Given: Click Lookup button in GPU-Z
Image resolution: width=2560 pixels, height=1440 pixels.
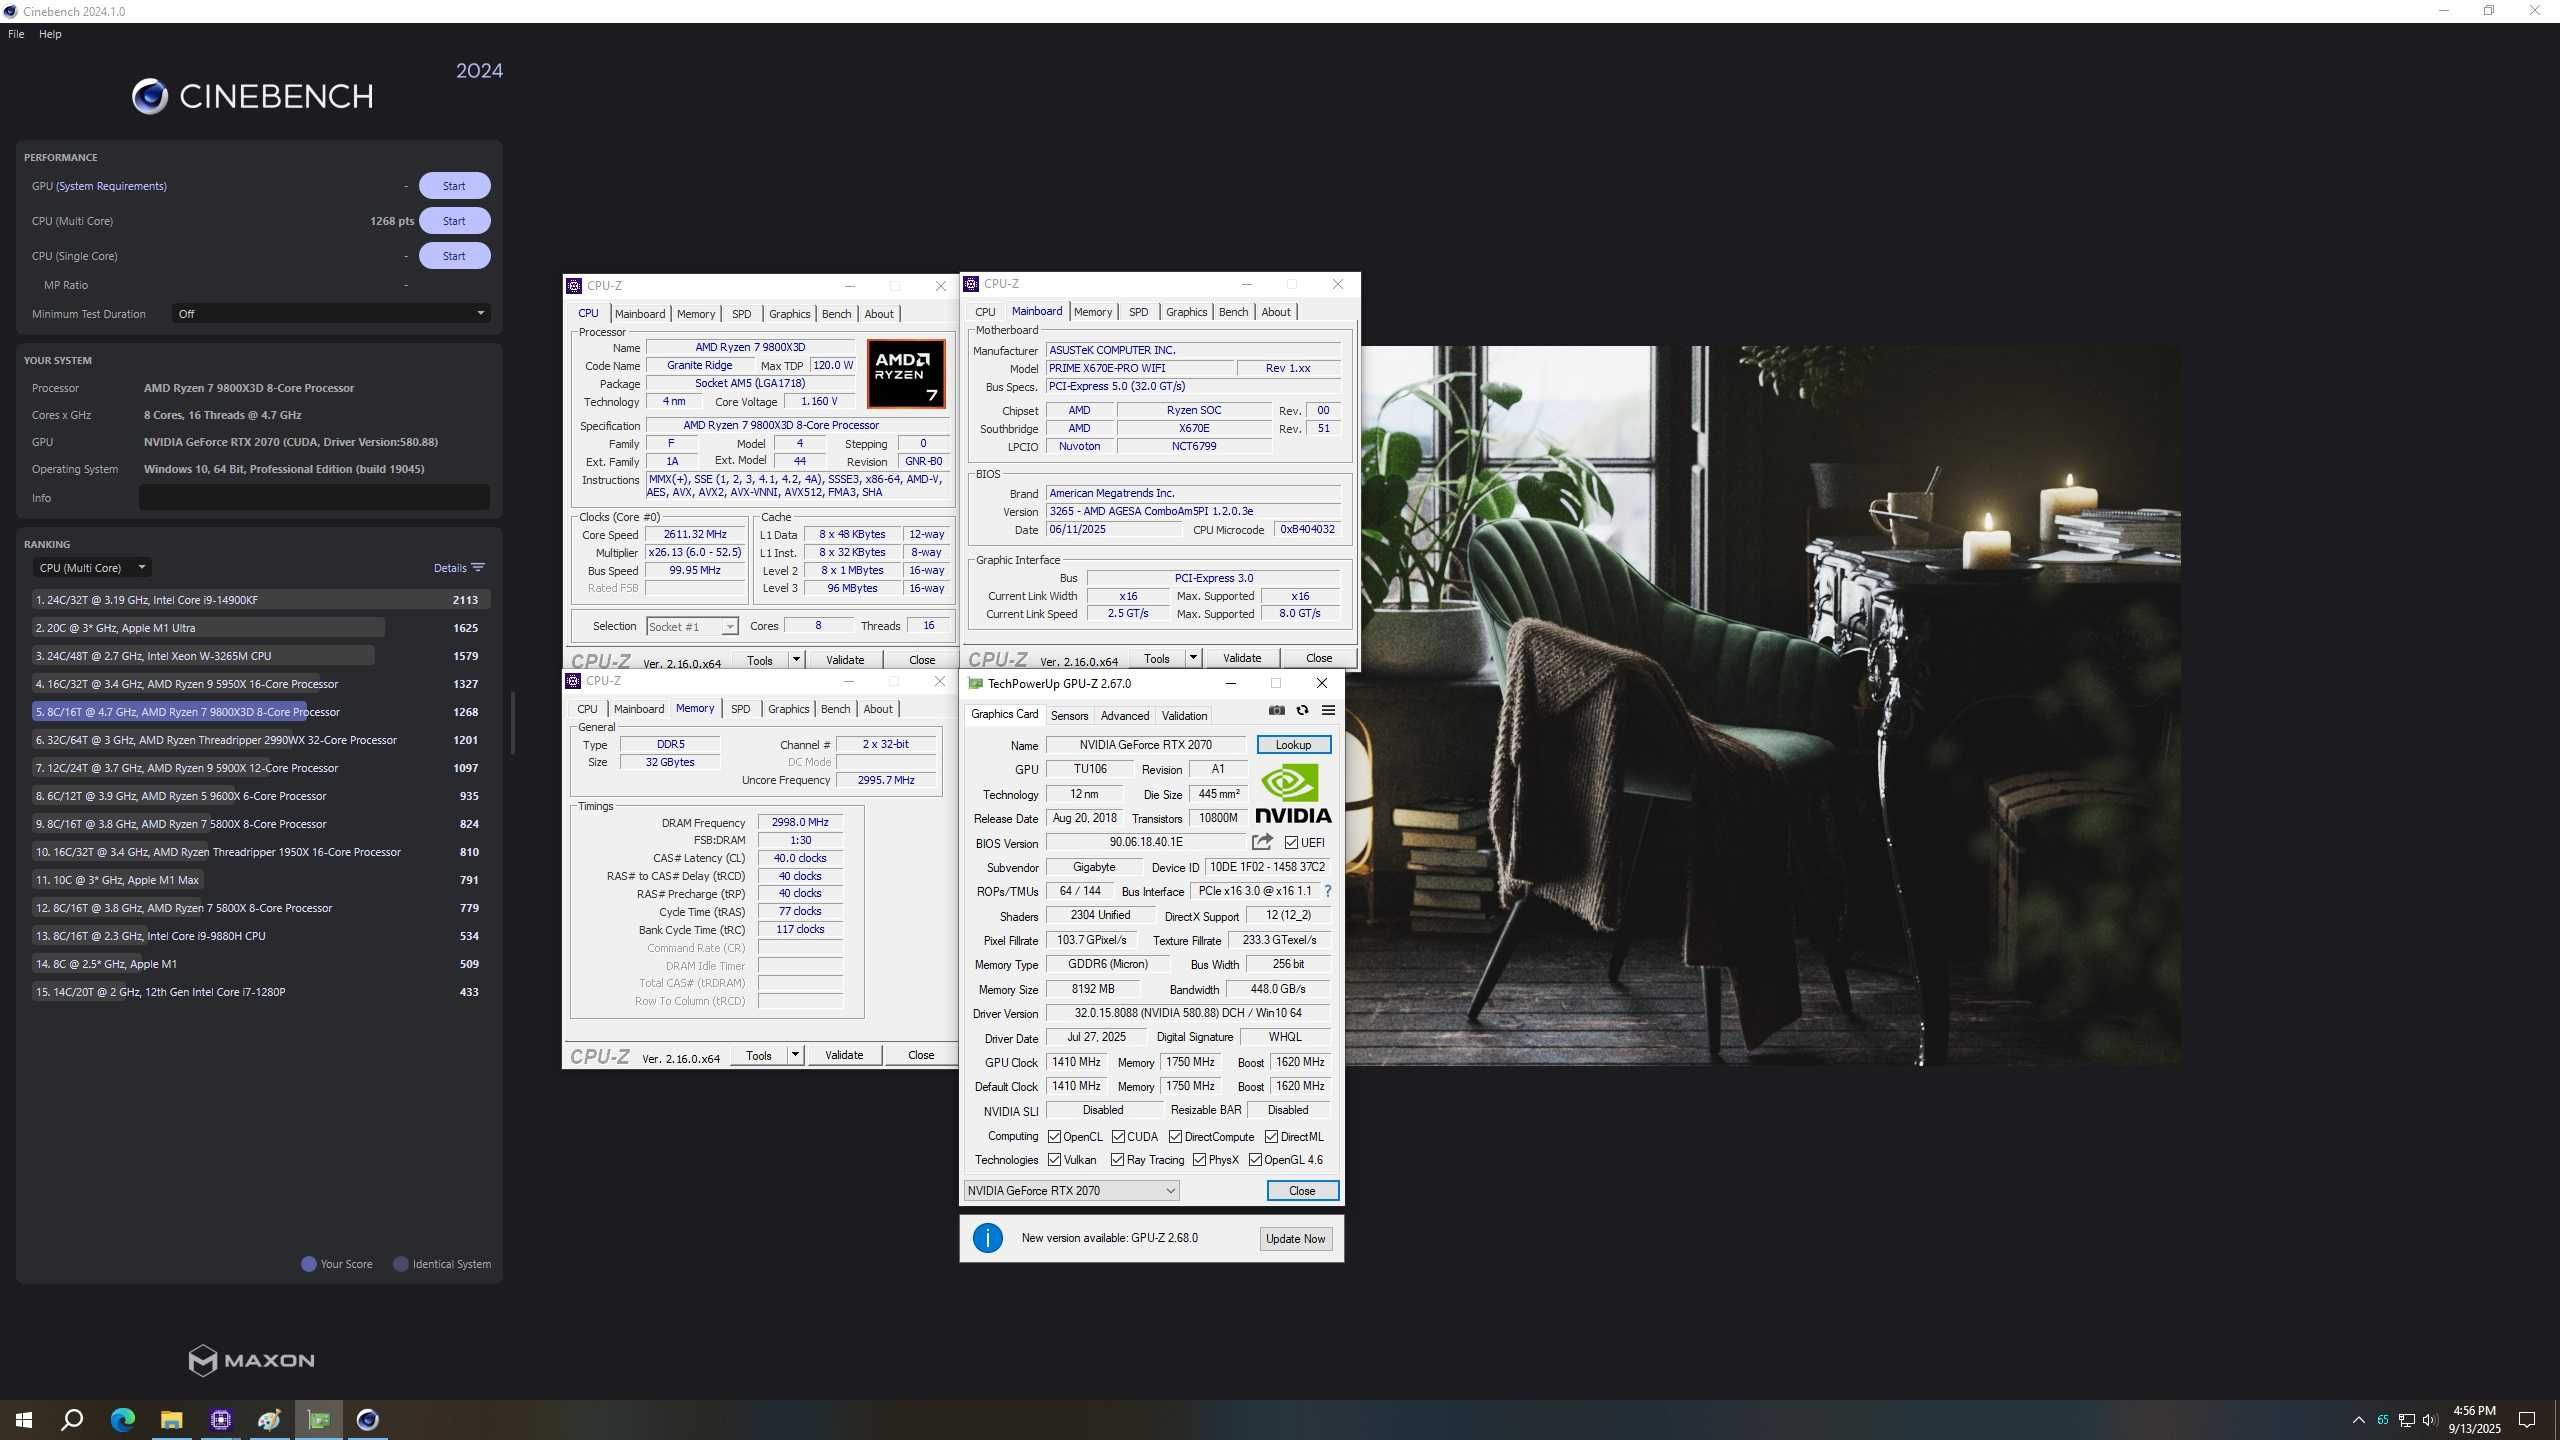Looking at the screenshot, I should coord(1293,744).
